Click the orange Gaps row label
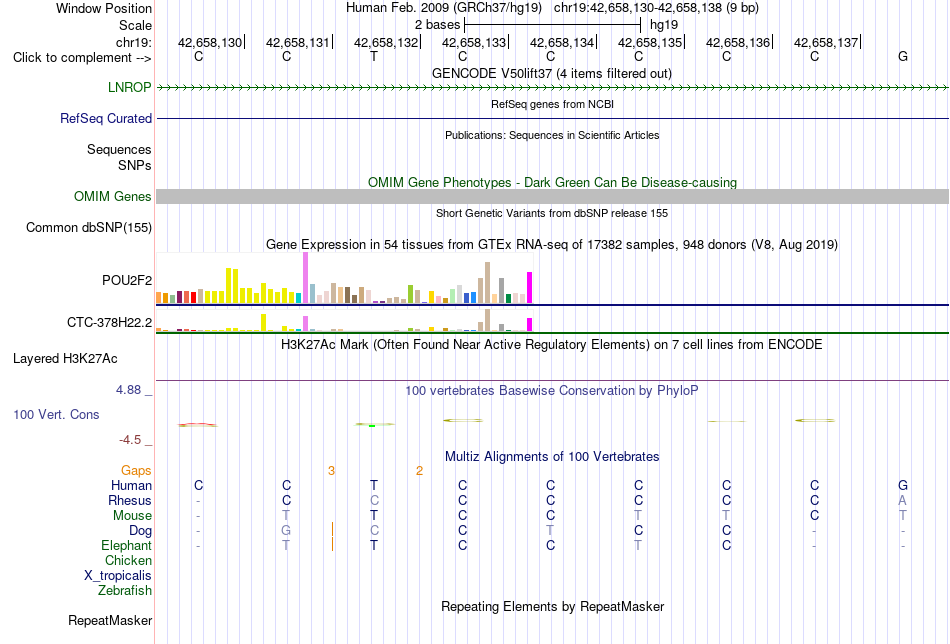This screenshot has width=950, height=644. tap(136, 471)
